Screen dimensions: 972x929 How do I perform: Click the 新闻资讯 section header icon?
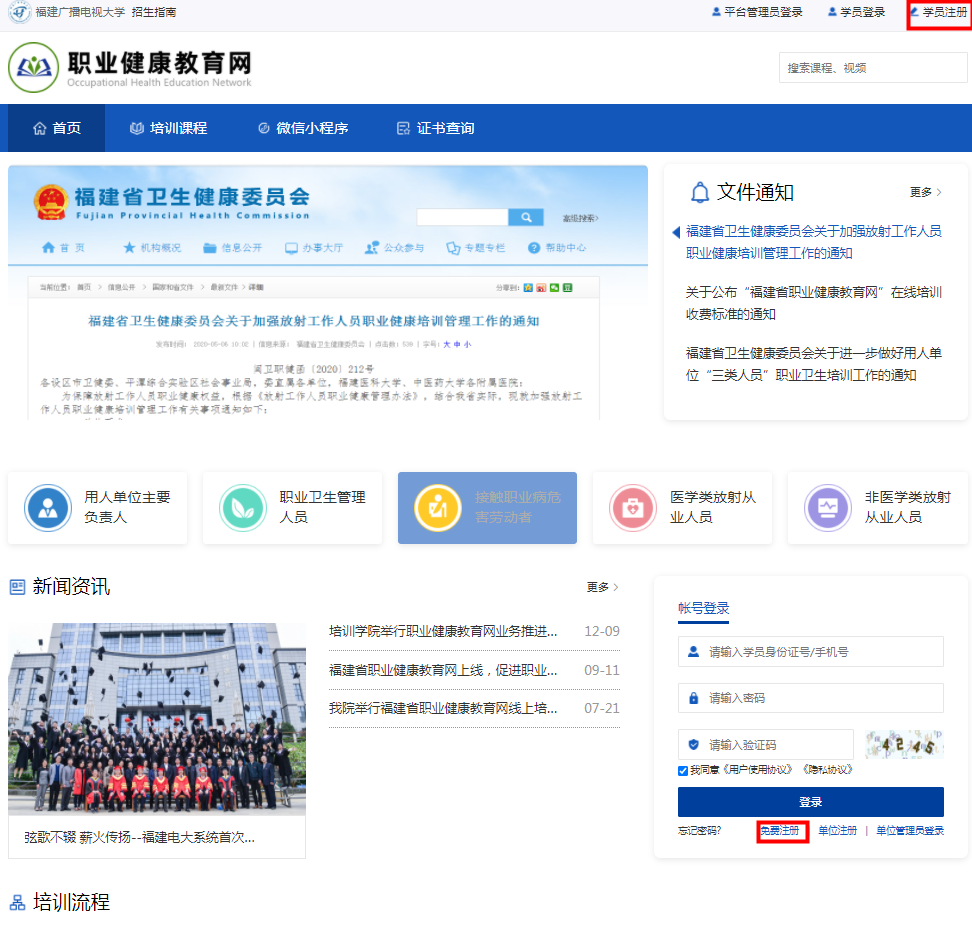pyautogui.click(x=17, y=587)
